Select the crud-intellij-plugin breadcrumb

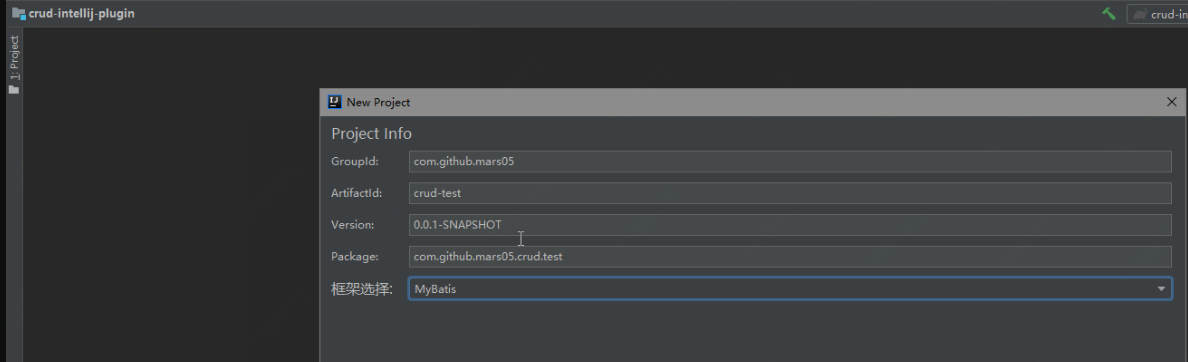(x=82, y=13)
